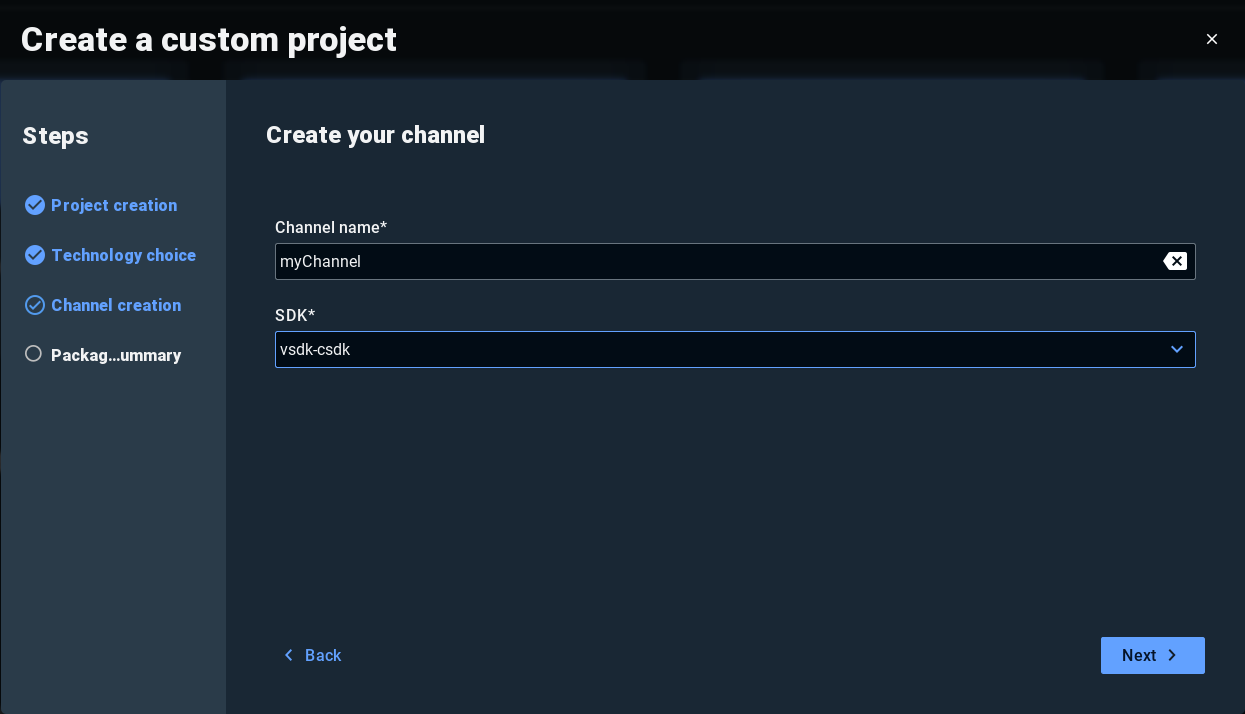This screenshot has height=714, width=1245.
Task: Jump to Packag...ummary step label
Action: click(x=116, y=355)
